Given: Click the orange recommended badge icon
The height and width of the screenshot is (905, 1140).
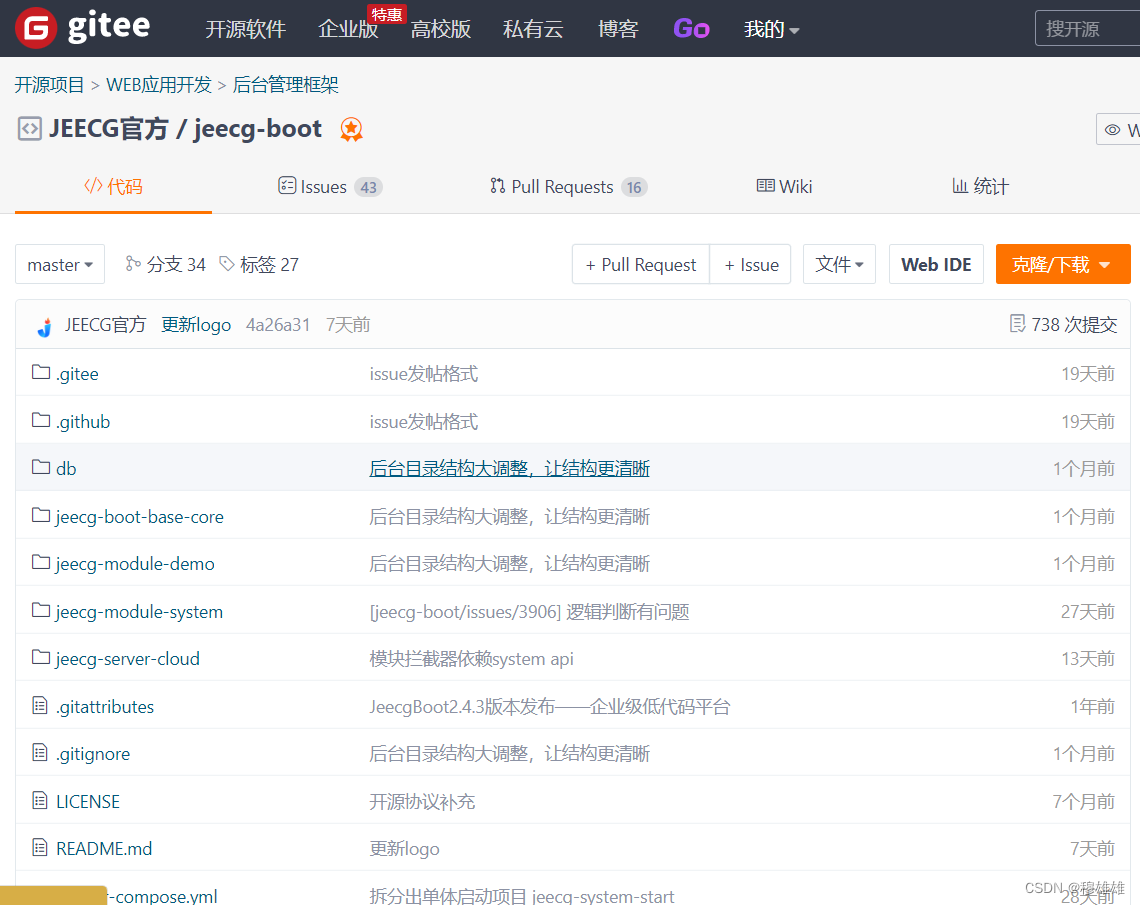Looking at the screenshot, I should point(351,129).
